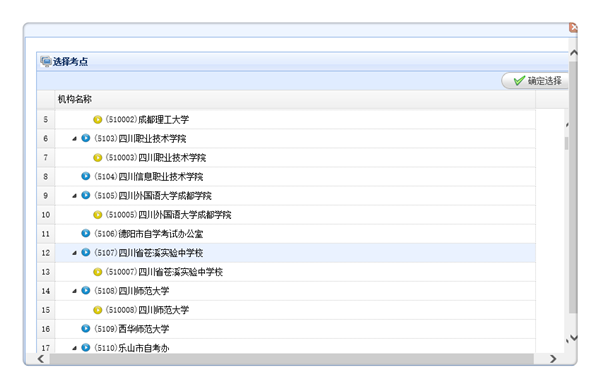This screenshot has width=600, height=388.
Task: Select row (510007)四川省苍溪实验中学校
Action: tap(295, 272)
